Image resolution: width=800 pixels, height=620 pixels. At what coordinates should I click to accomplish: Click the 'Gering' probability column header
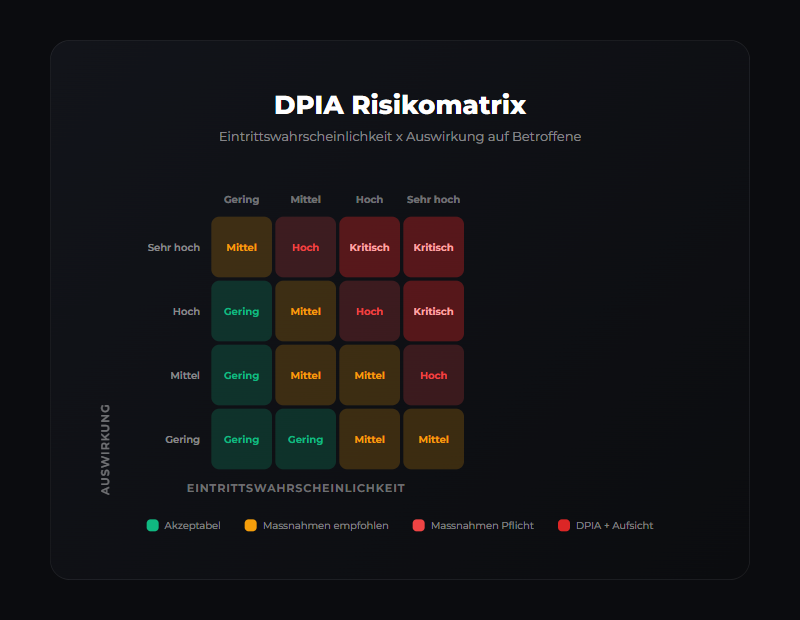241,199
